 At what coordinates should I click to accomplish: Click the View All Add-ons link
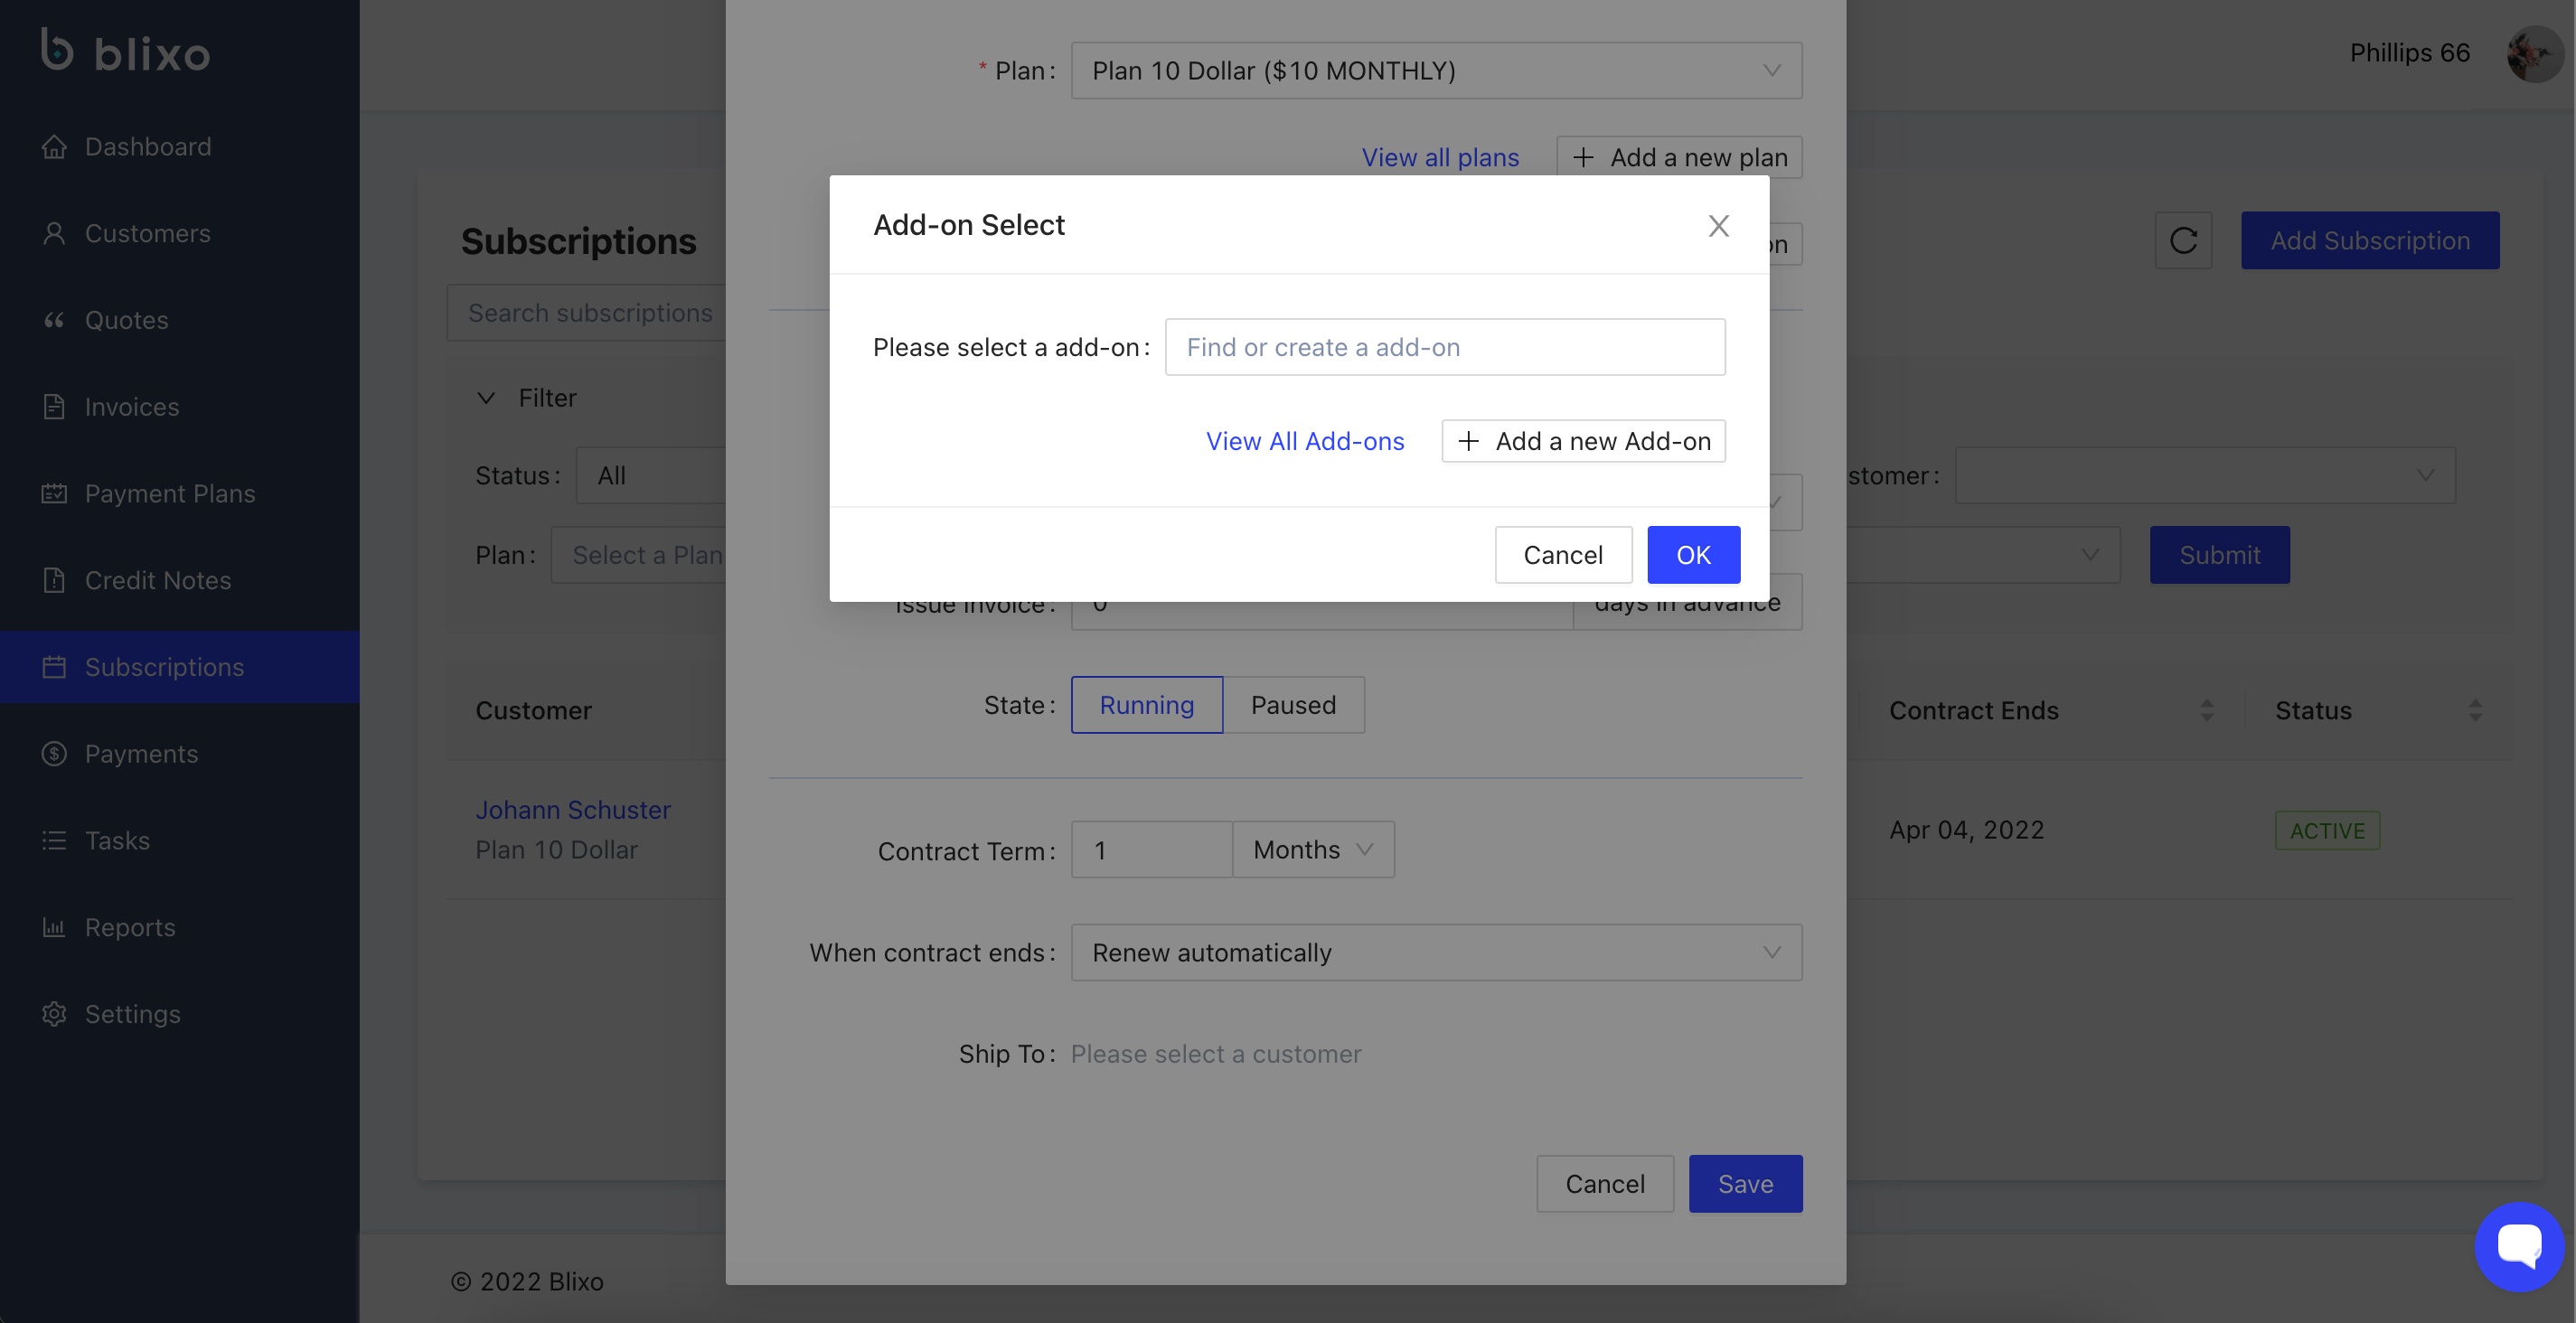click(1304, 441)
